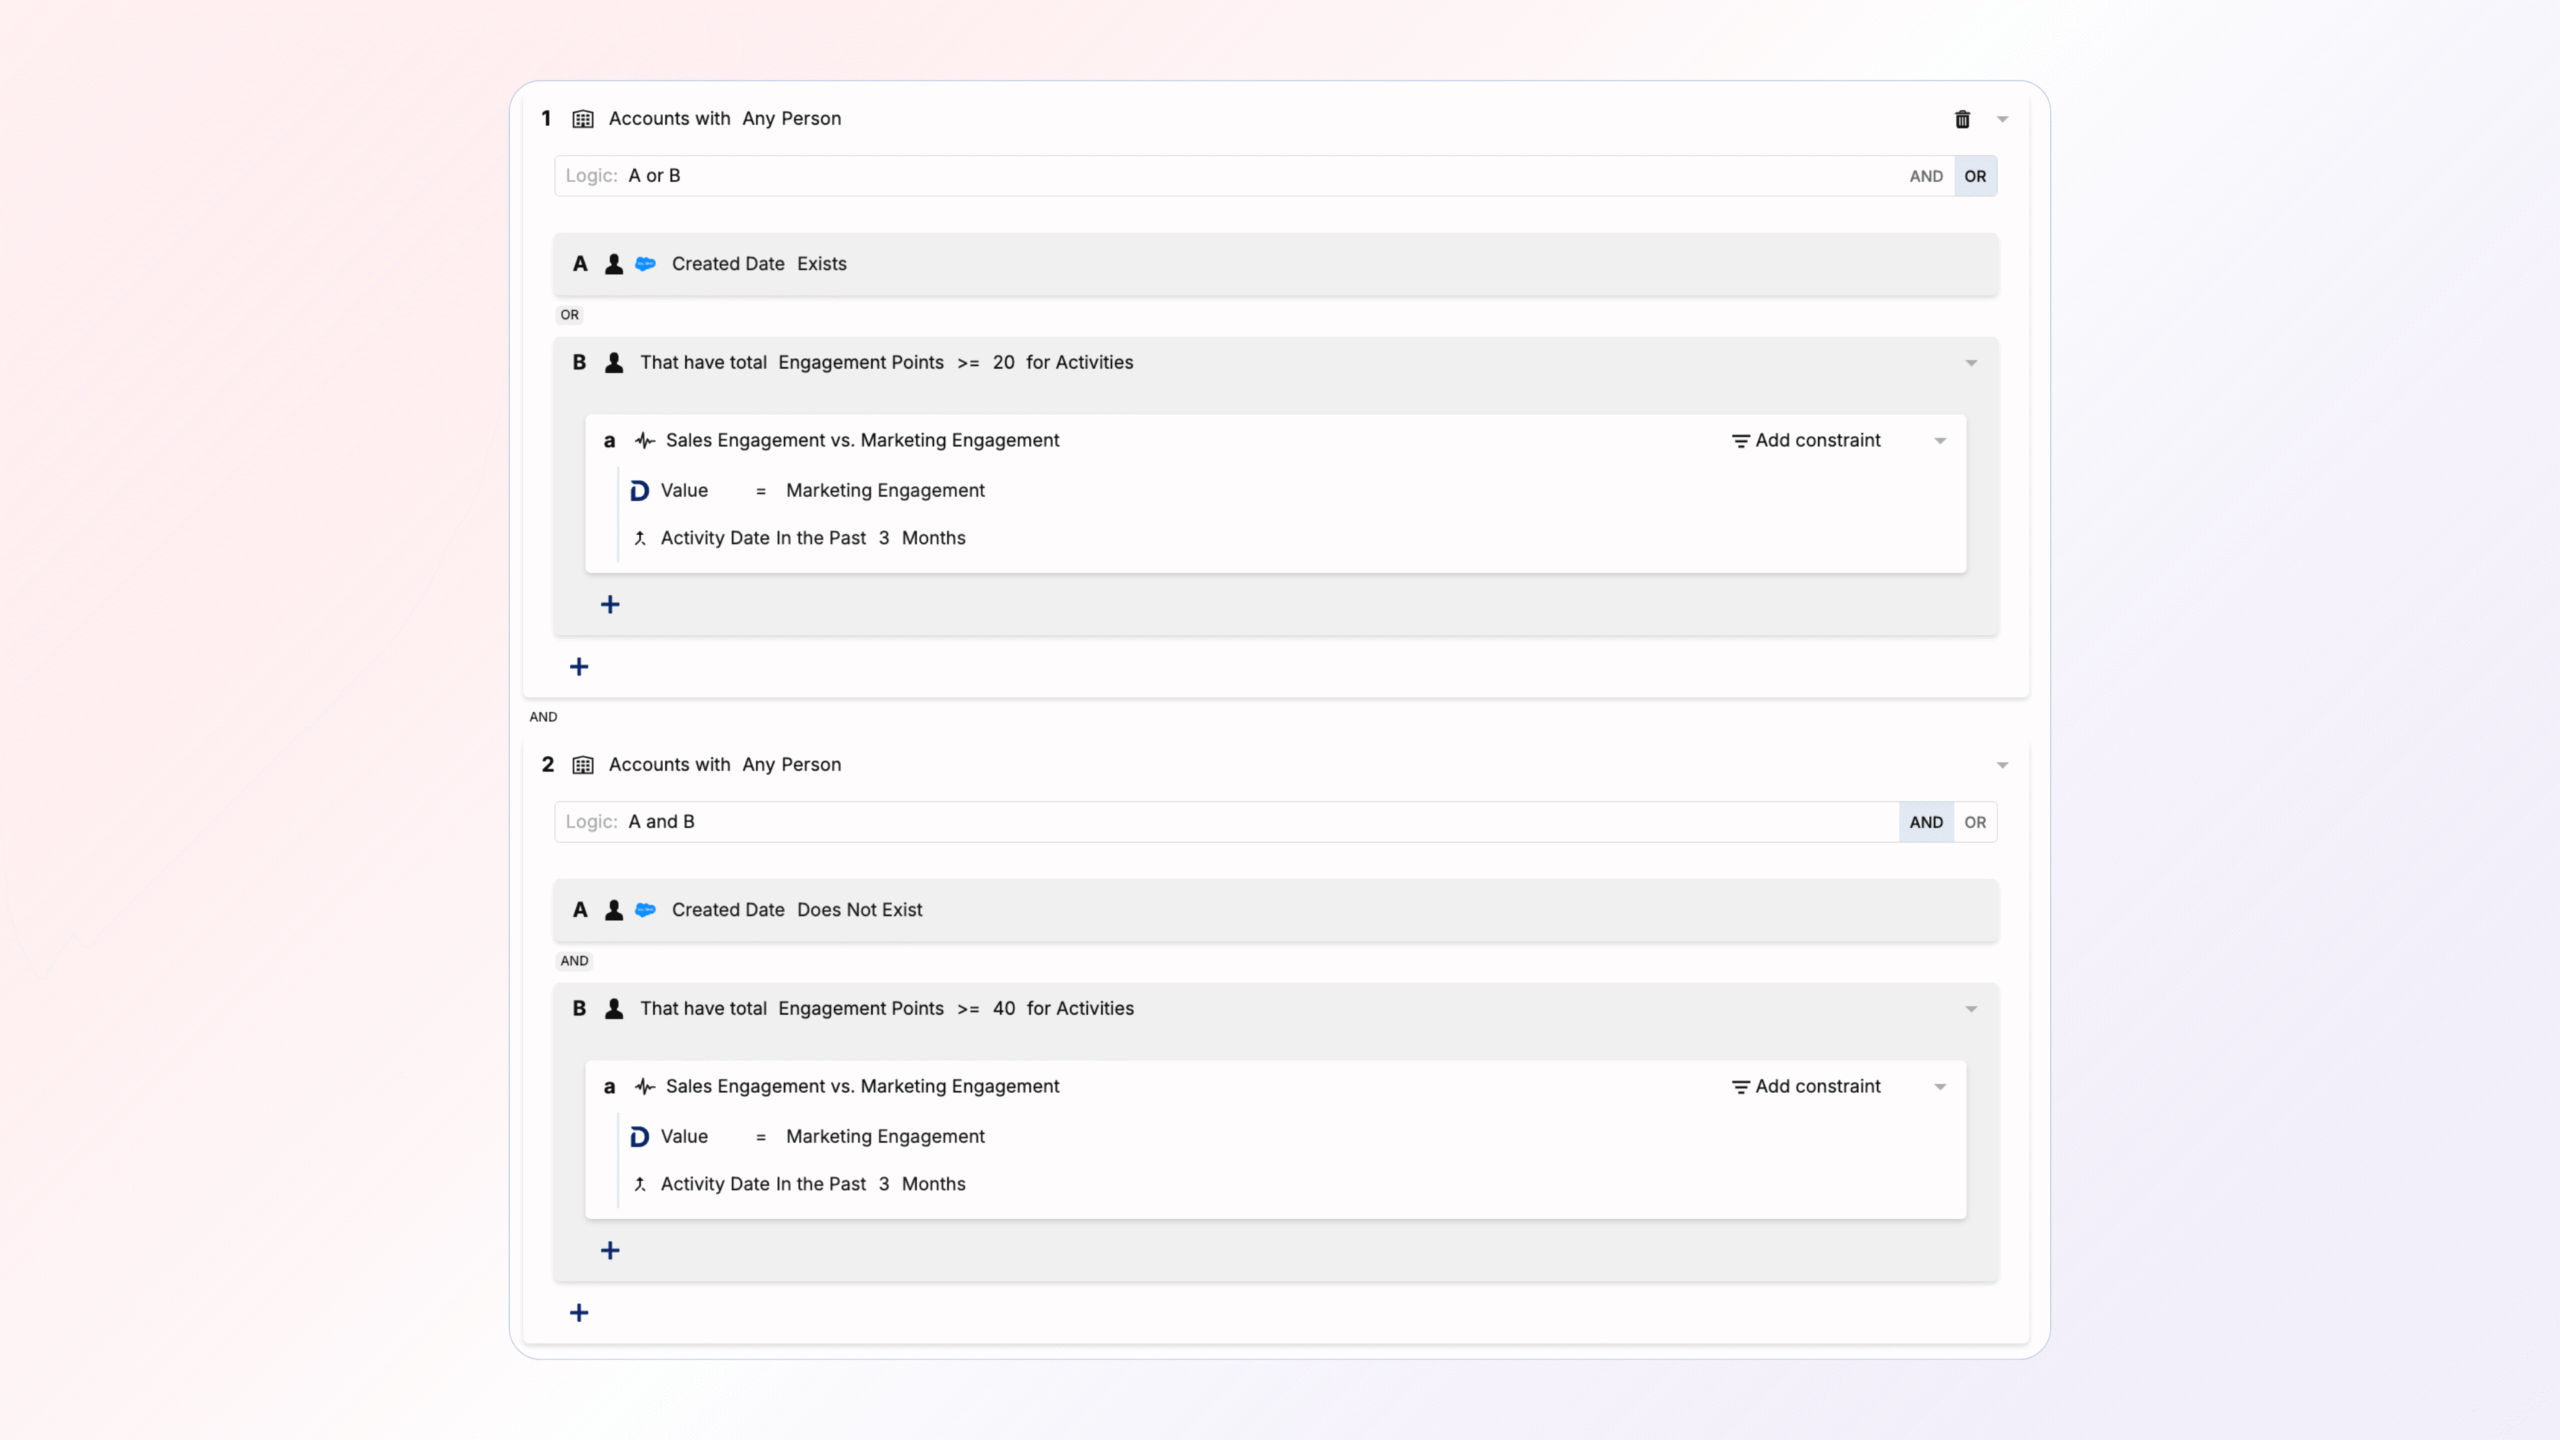Delete rule 1 with trash icon
2560x1440 pixels.
tap(1962, 119)
